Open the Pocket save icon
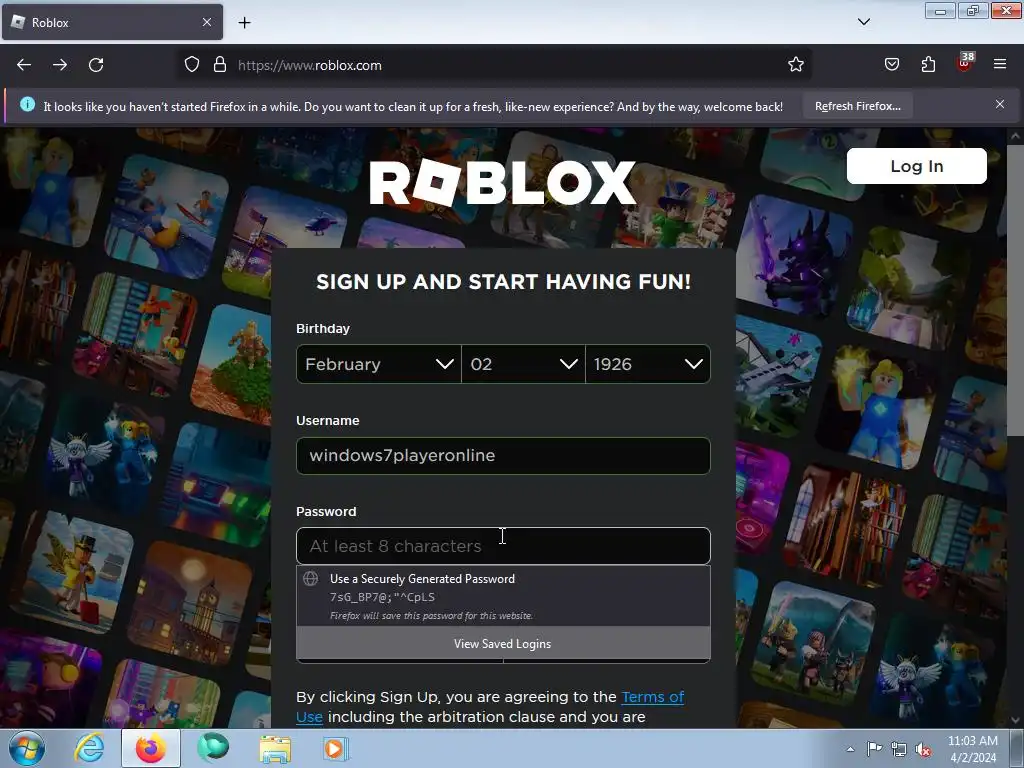This screenshot has width=1024, height=768. pos(892,65)
